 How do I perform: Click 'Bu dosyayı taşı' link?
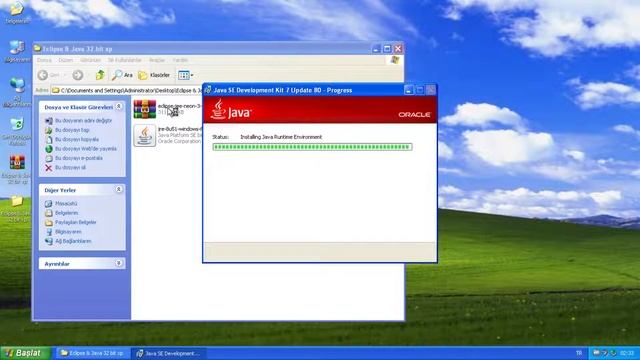pos(72,130)
